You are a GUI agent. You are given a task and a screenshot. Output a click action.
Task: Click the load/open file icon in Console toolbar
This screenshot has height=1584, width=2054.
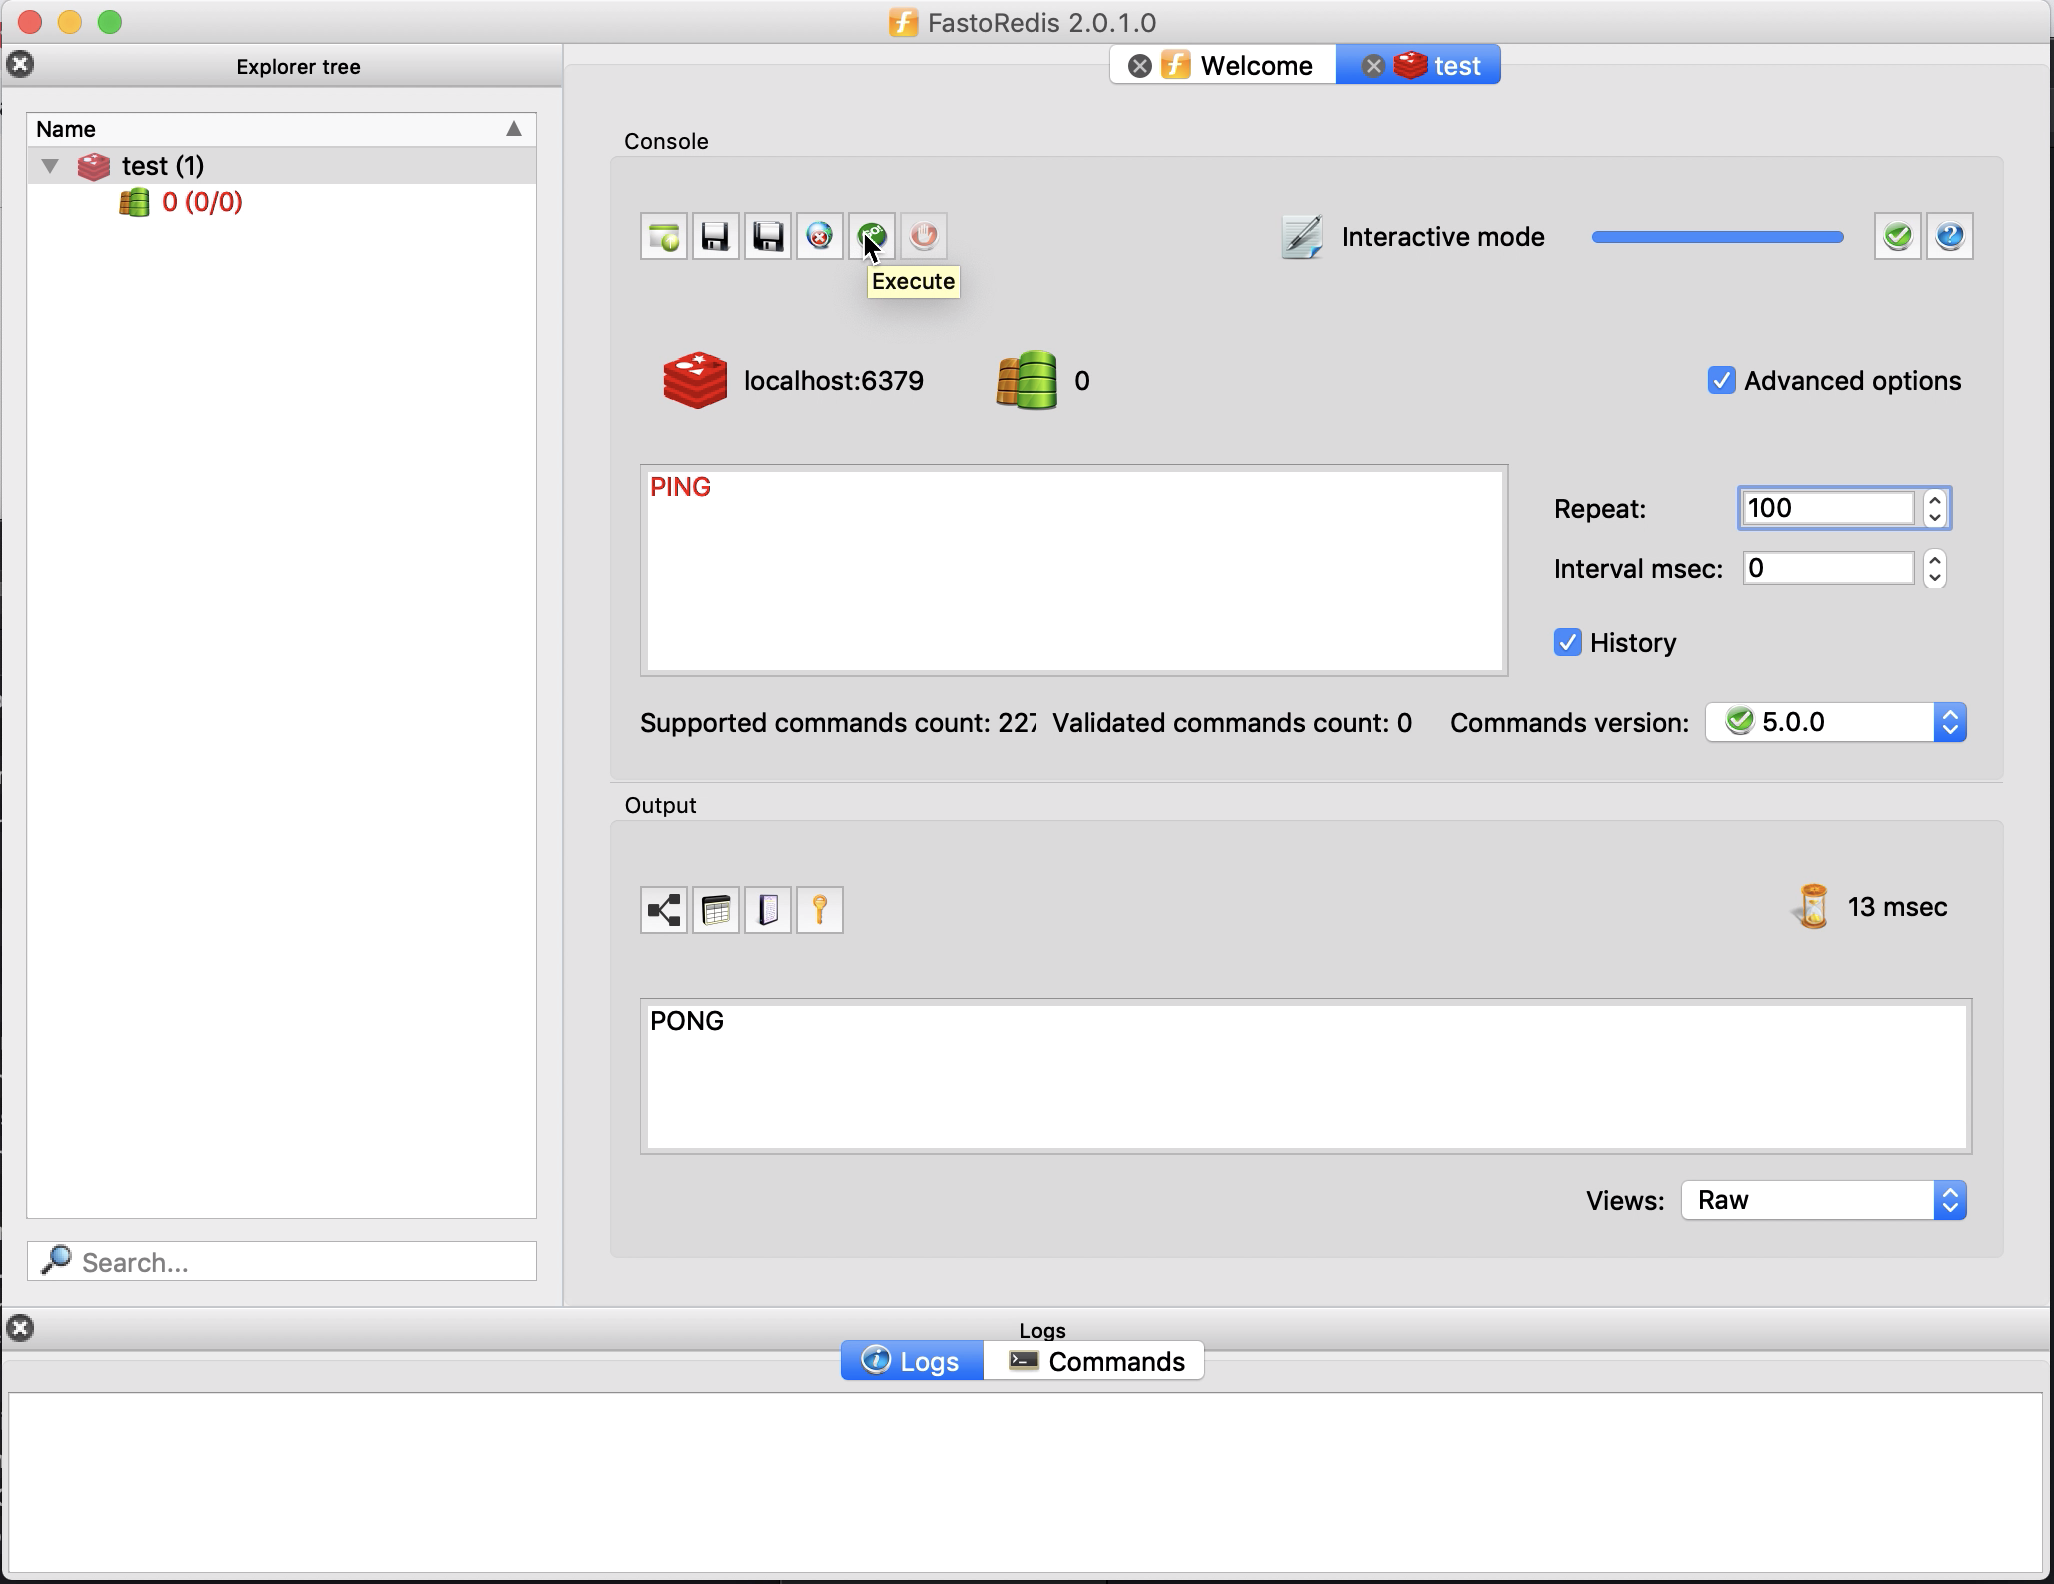pyautogui.click(x=664, y=237)
